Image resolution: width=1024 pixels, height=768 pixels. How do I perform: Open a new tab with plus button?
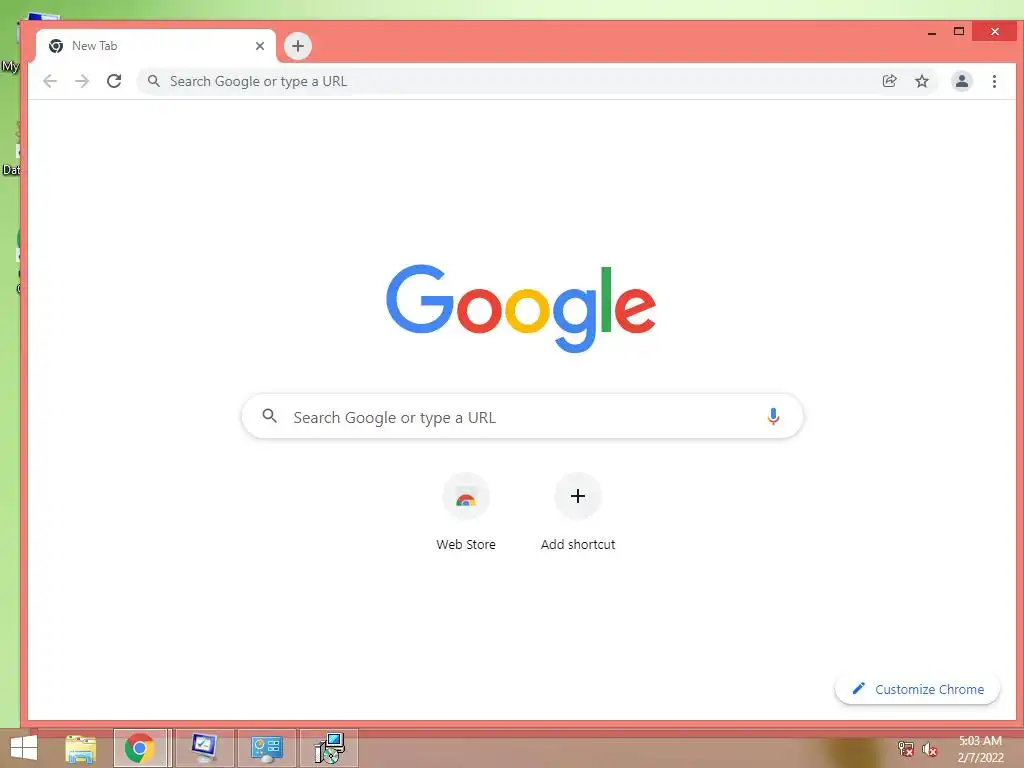[x=298, y=46]
